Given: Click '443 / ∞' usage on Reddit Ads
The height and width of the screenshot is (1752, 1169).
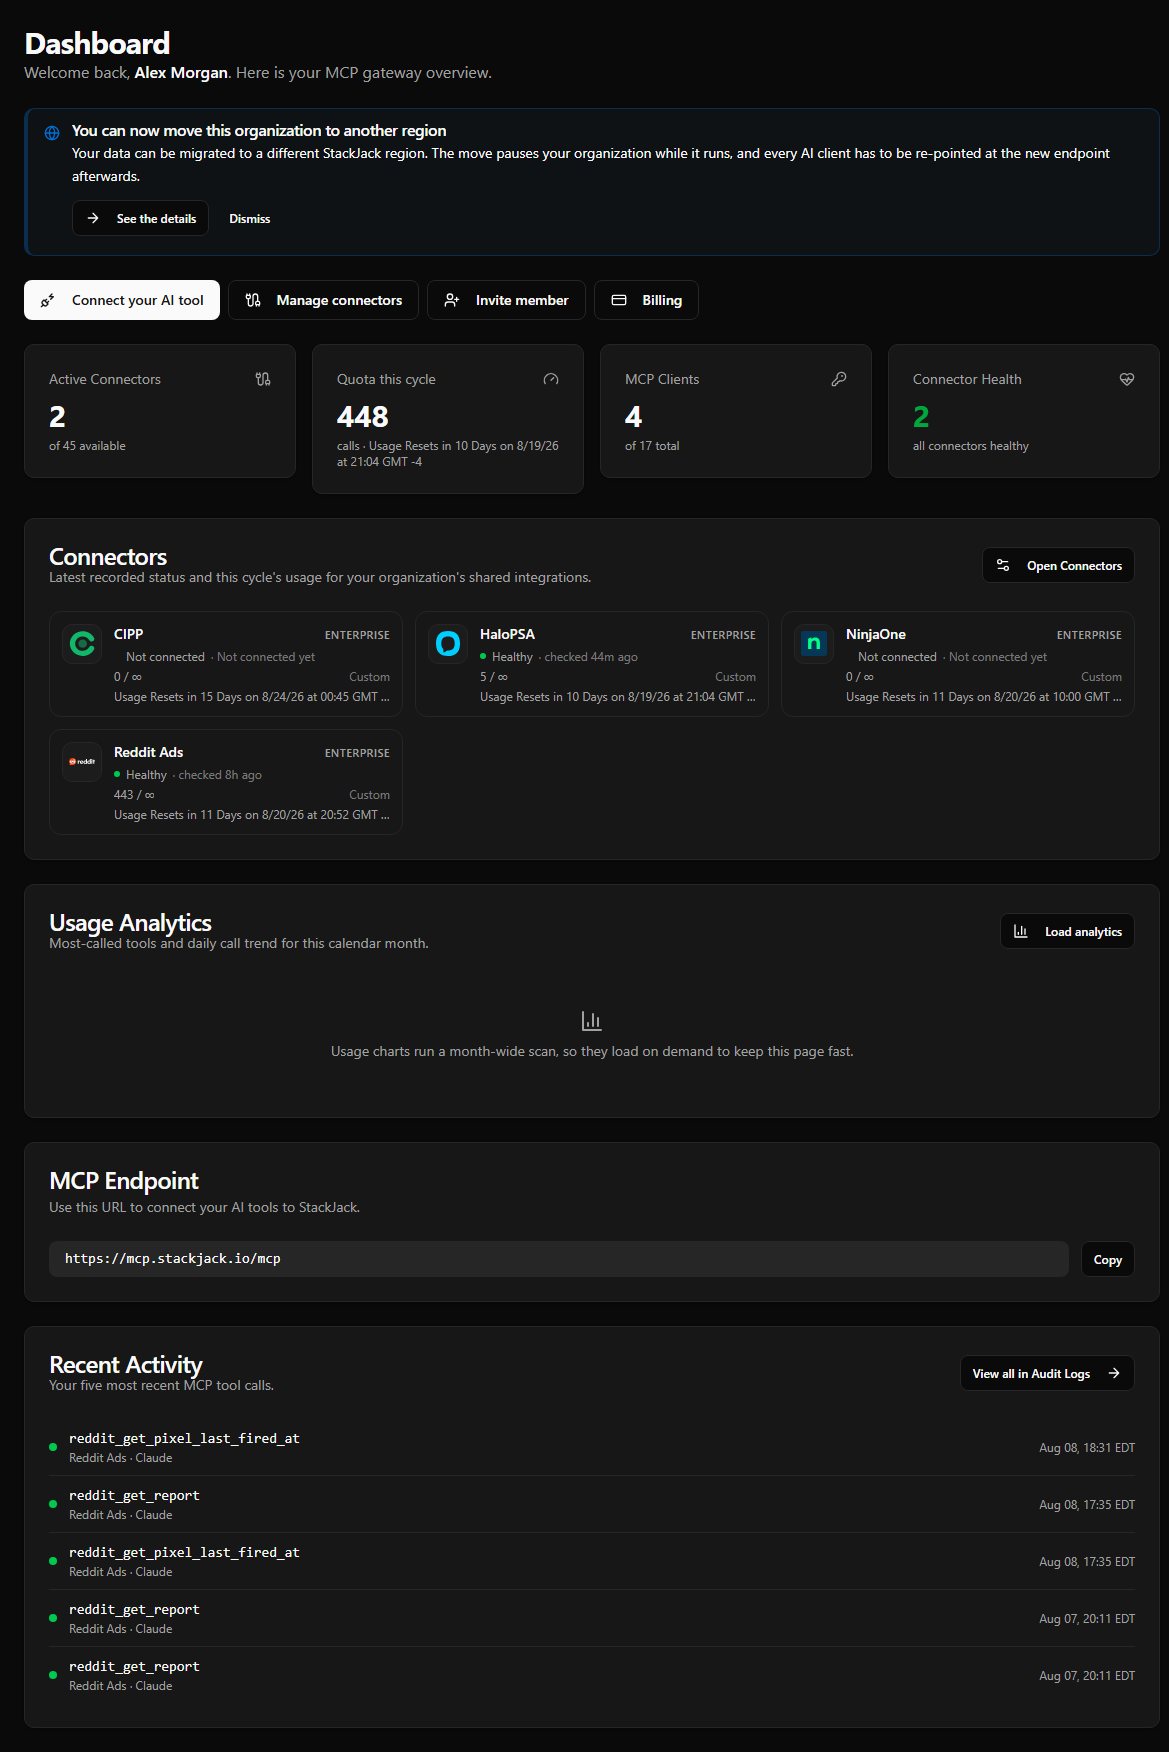Looking at the screenshot, I should (134, 795).
